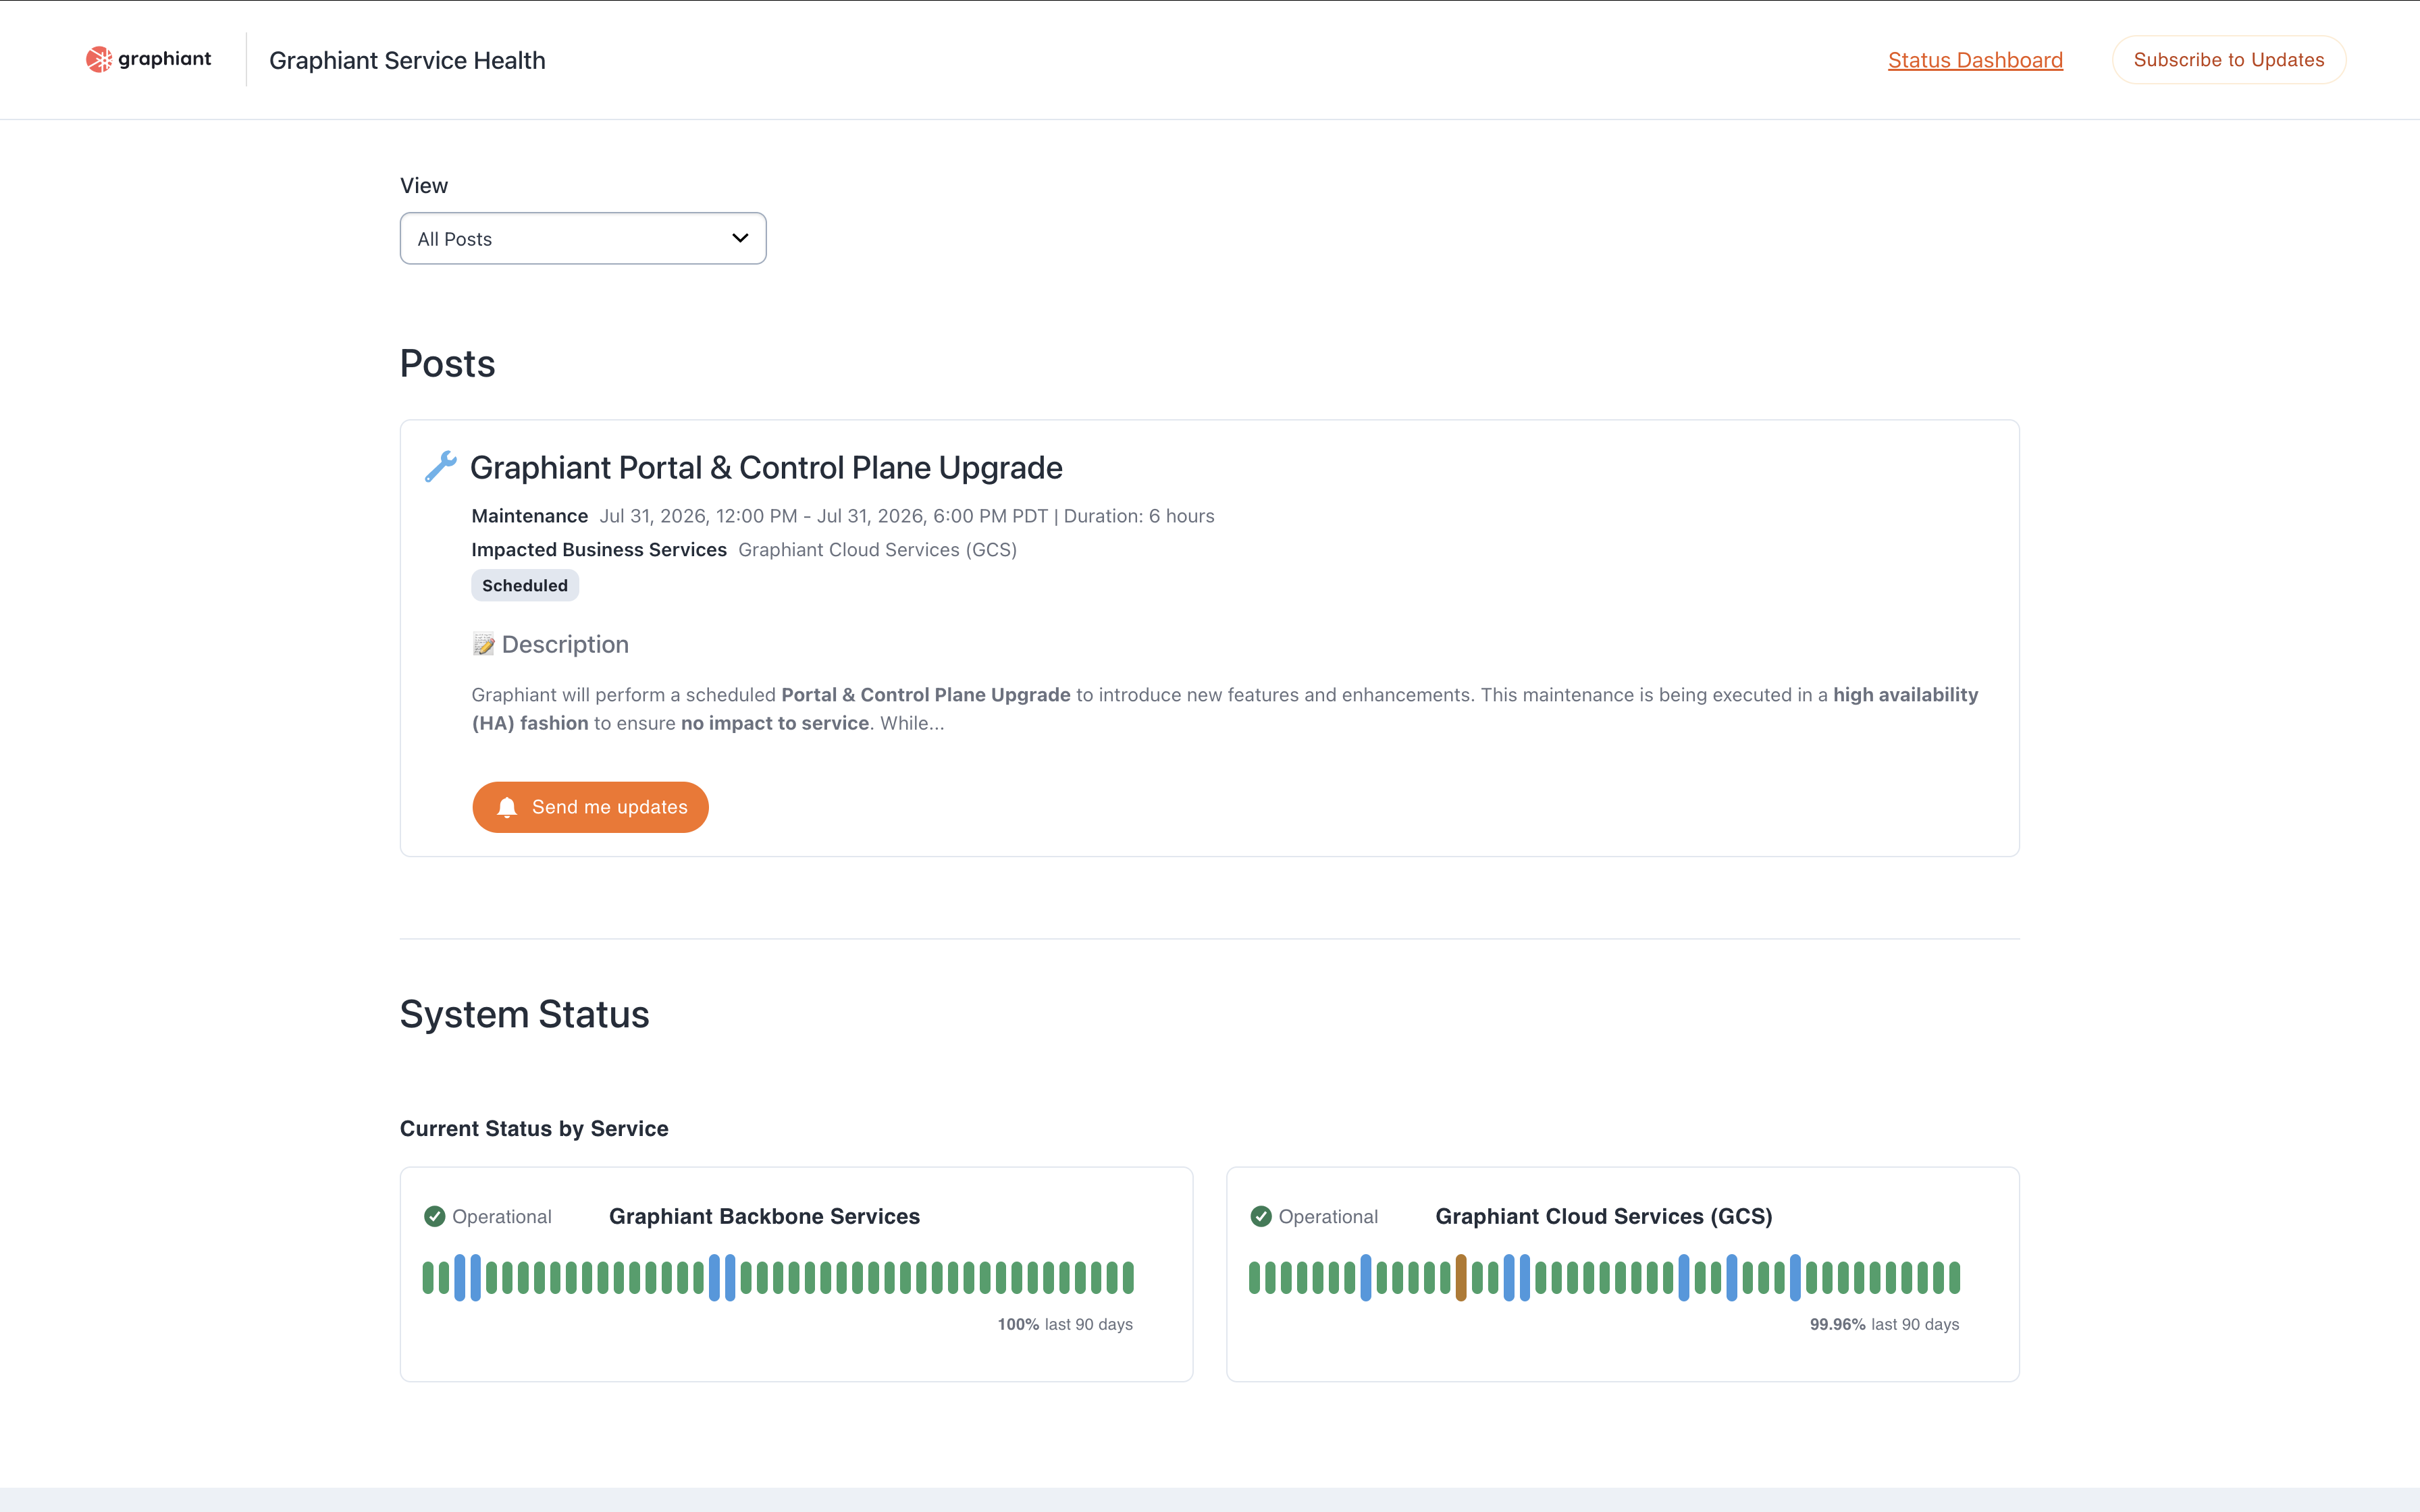This screenshot has height=1512, width=2420.
Task: Click the 99.96% last 90 days text
Action: pyautogui.click(x=1884, y=1324)
